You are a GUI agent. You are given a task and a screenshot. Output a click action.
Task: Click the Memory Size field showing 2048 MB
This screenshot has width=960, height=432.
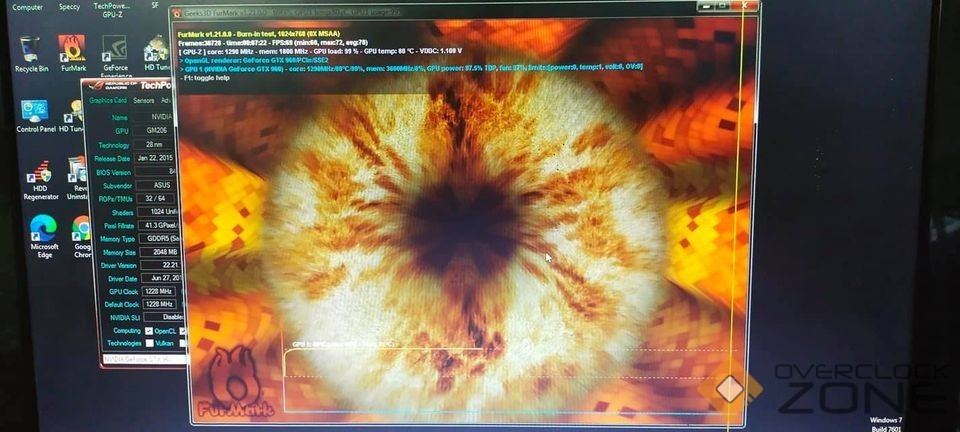tap(158, 252)
